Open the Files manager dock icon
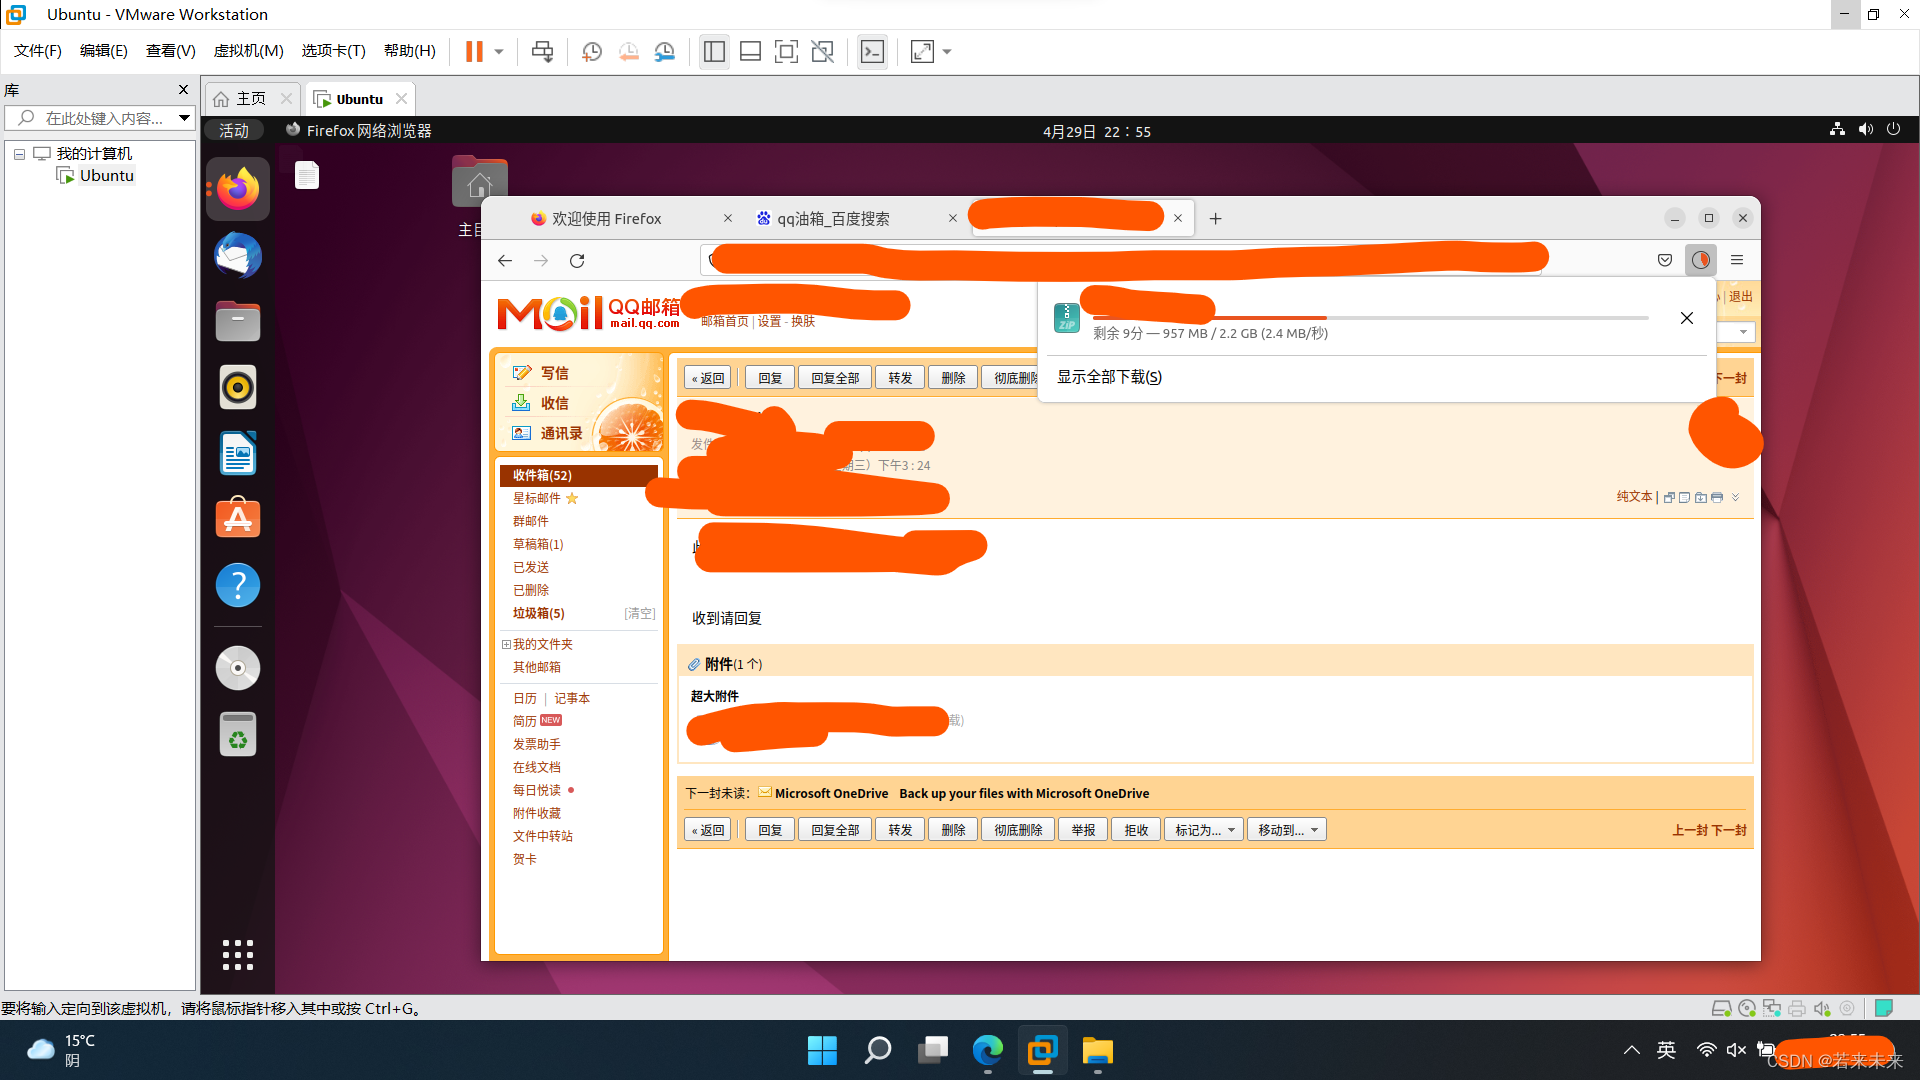 coord(237,321)
